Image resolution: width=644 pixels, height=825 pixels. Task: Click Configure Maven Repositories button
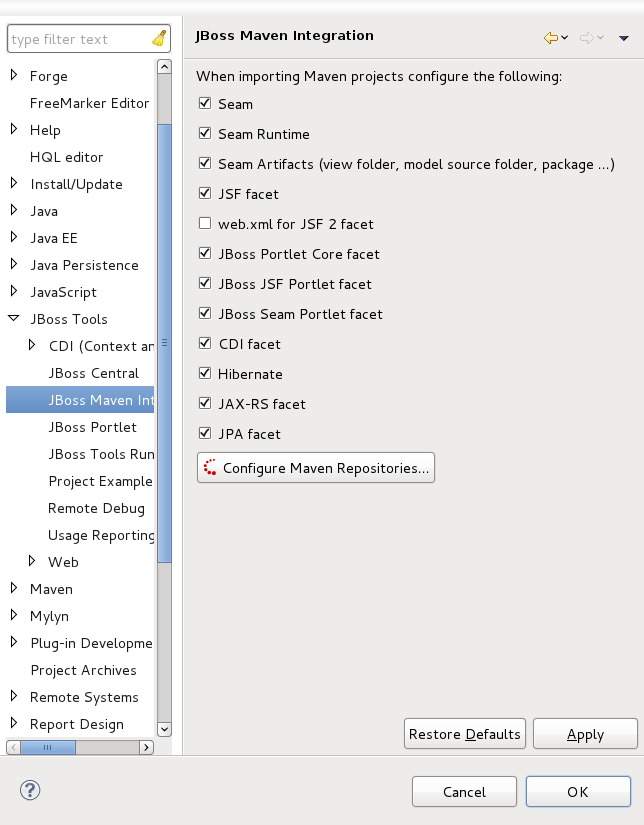316,468
